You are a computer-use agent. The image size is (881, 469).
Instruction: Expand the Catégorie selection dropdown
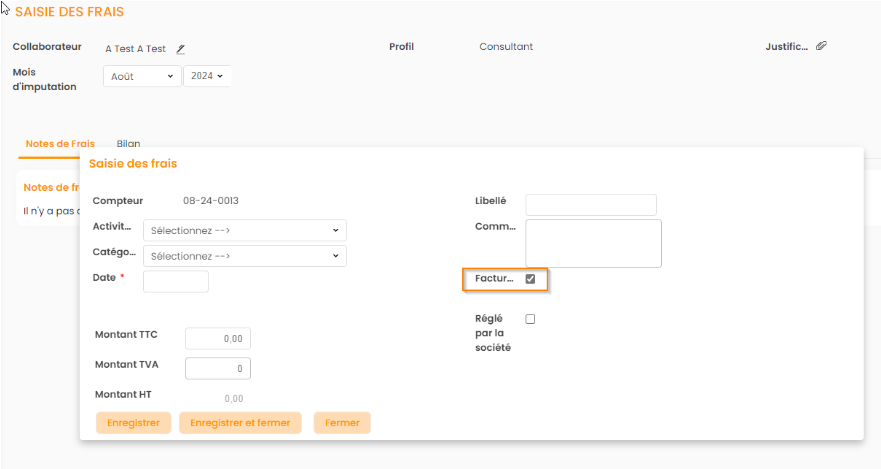(245, 256)
